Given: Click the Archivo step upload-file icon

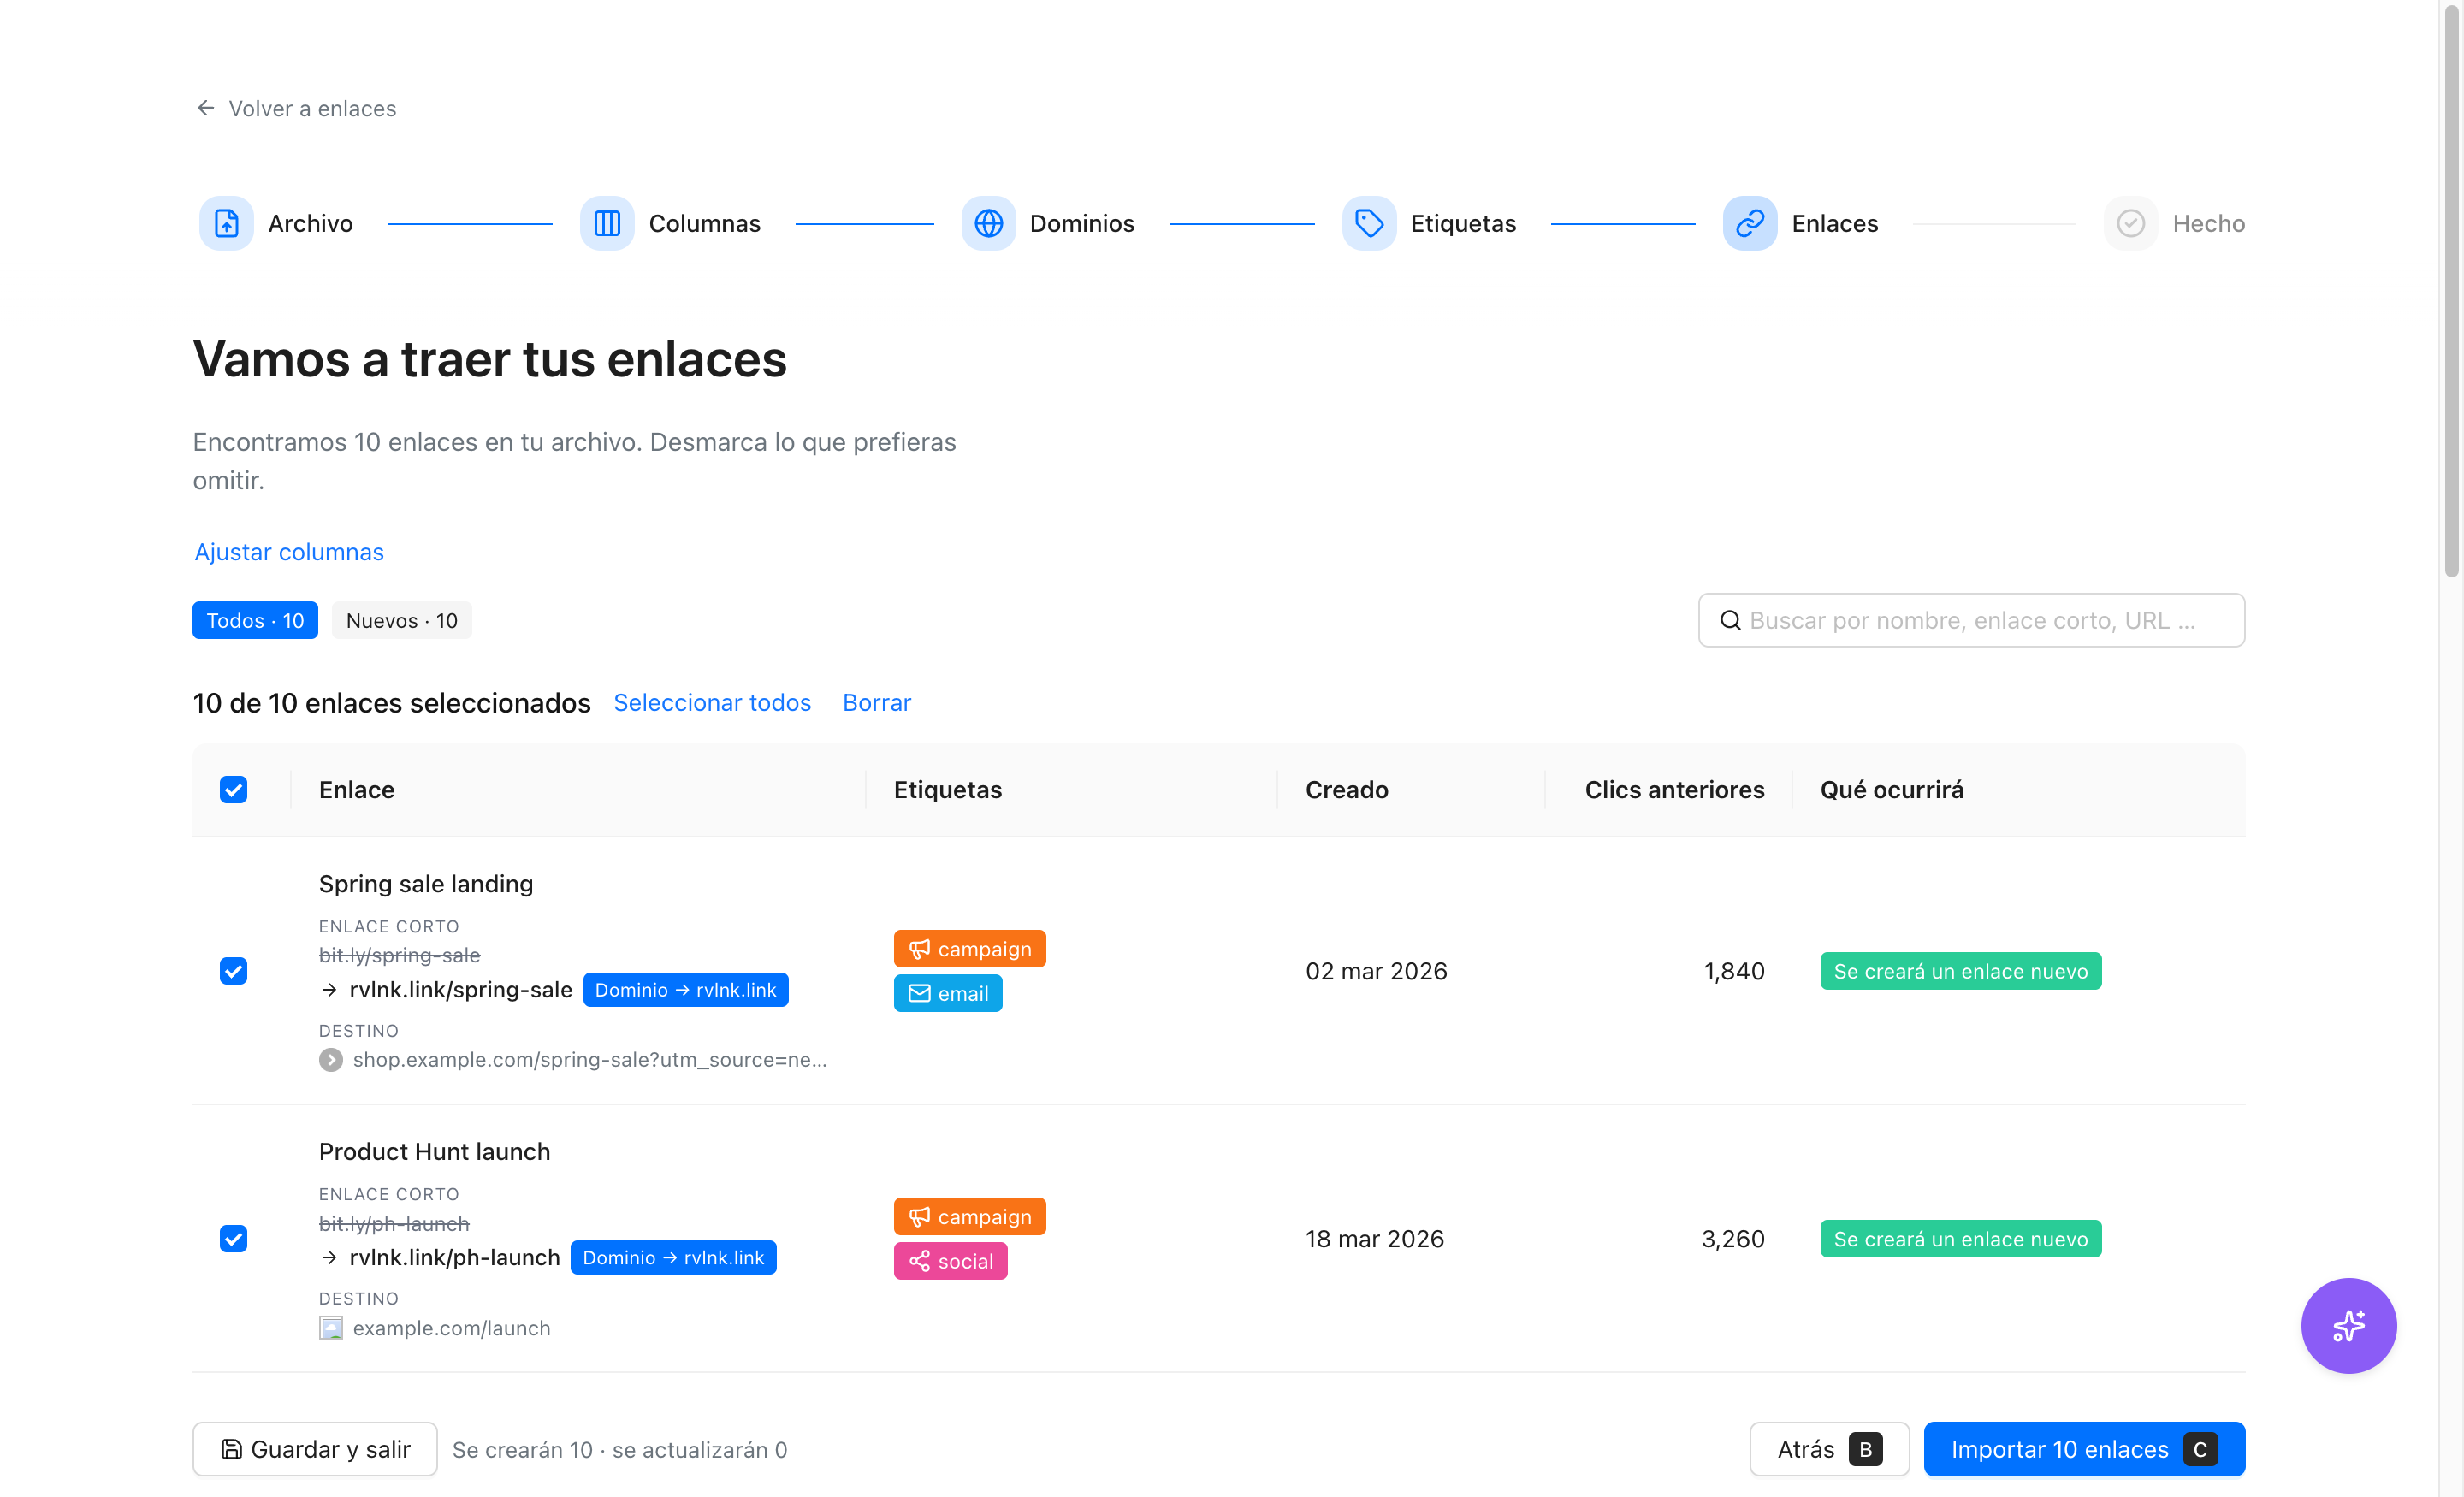Looking at the screenshot, I should click(226, 223).
